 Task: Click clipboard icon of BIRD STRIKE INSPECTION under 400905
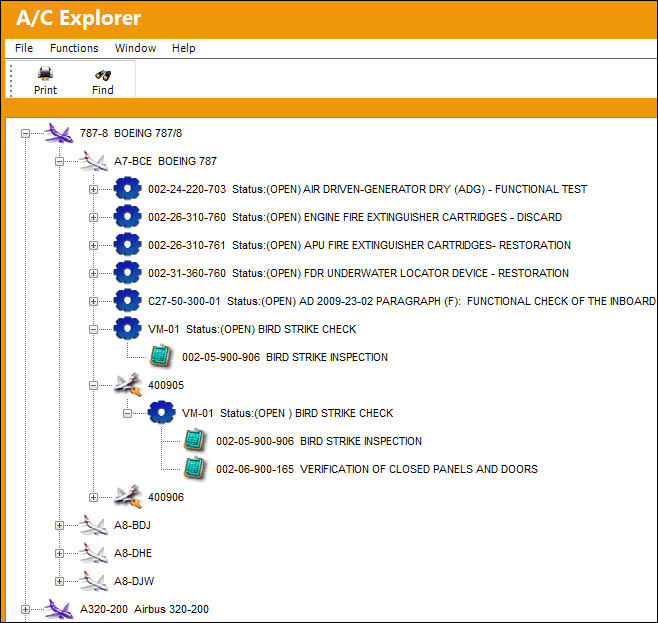[x=195, y=441]
